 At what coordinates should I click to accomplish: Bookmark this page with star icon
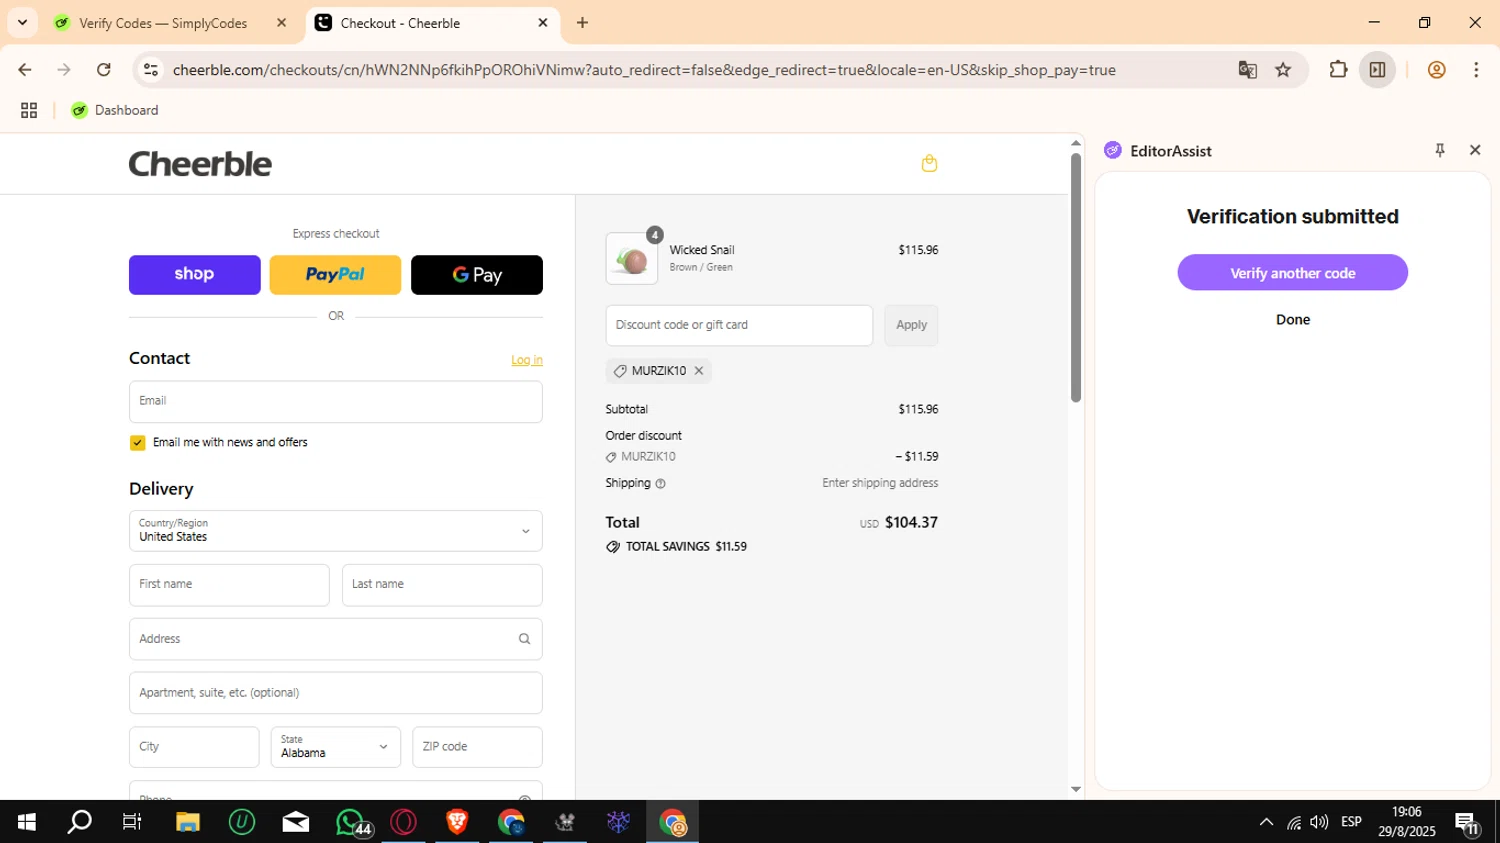[x=1283, y=70]
